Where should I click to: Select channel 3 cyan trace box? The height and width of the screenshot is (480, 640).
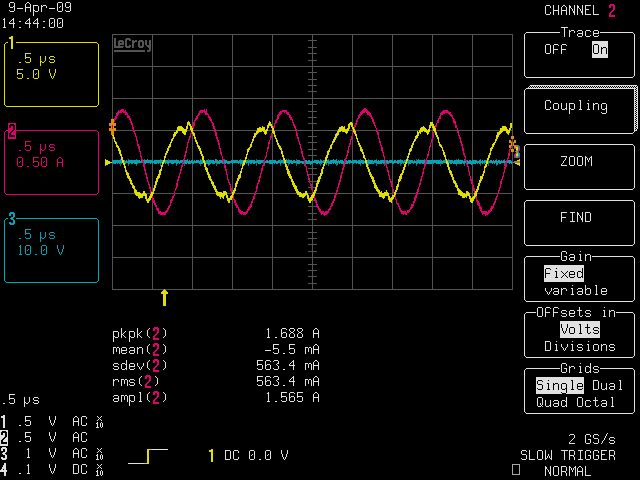click(x=51, y=250)
